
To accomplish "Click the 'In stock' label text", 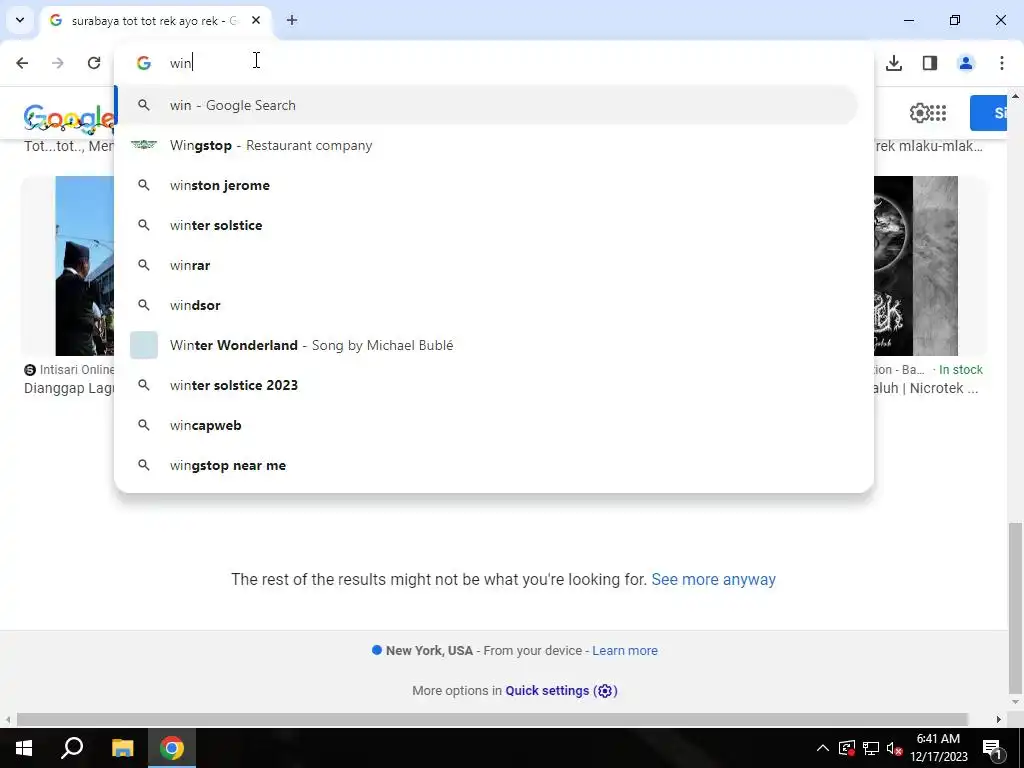I will tap(961, 370).
